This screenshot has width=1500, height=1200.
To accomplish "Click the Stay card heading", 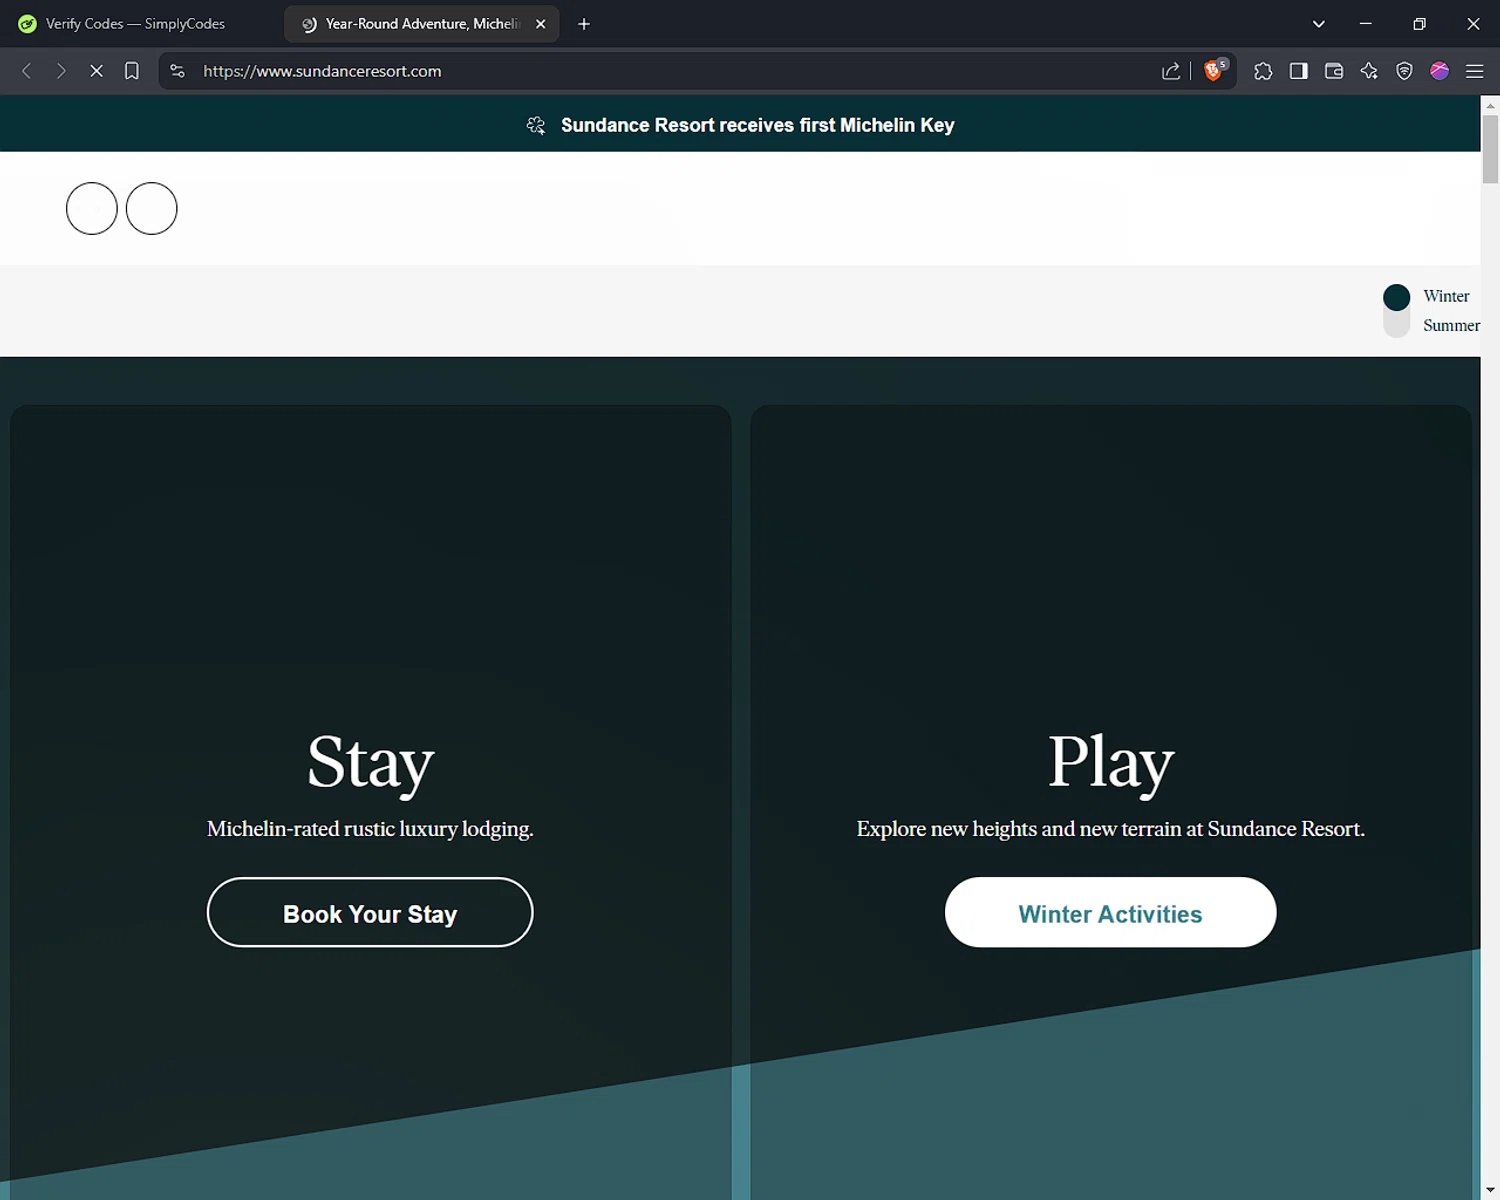I will click(x=370, y=763).
